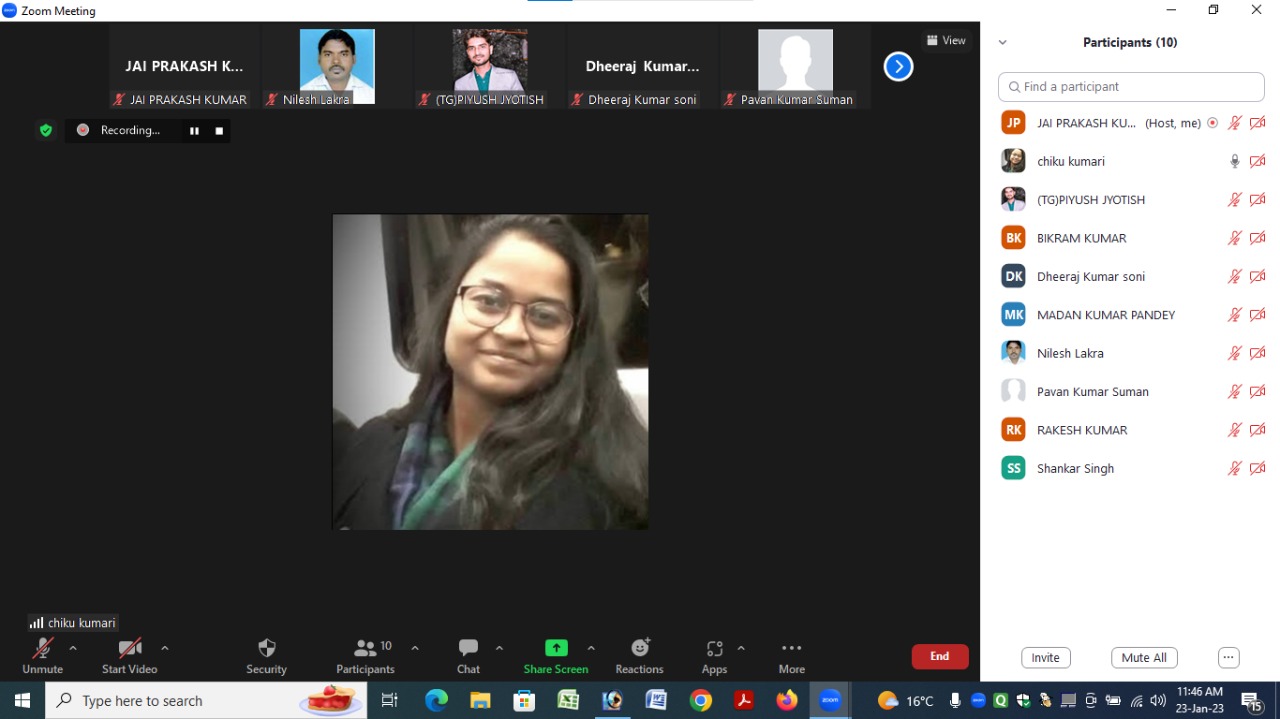Screen dimensions: 1280x719
Task: Click chiku kumari's avatar in the participants list
Action: point(1013,161)
